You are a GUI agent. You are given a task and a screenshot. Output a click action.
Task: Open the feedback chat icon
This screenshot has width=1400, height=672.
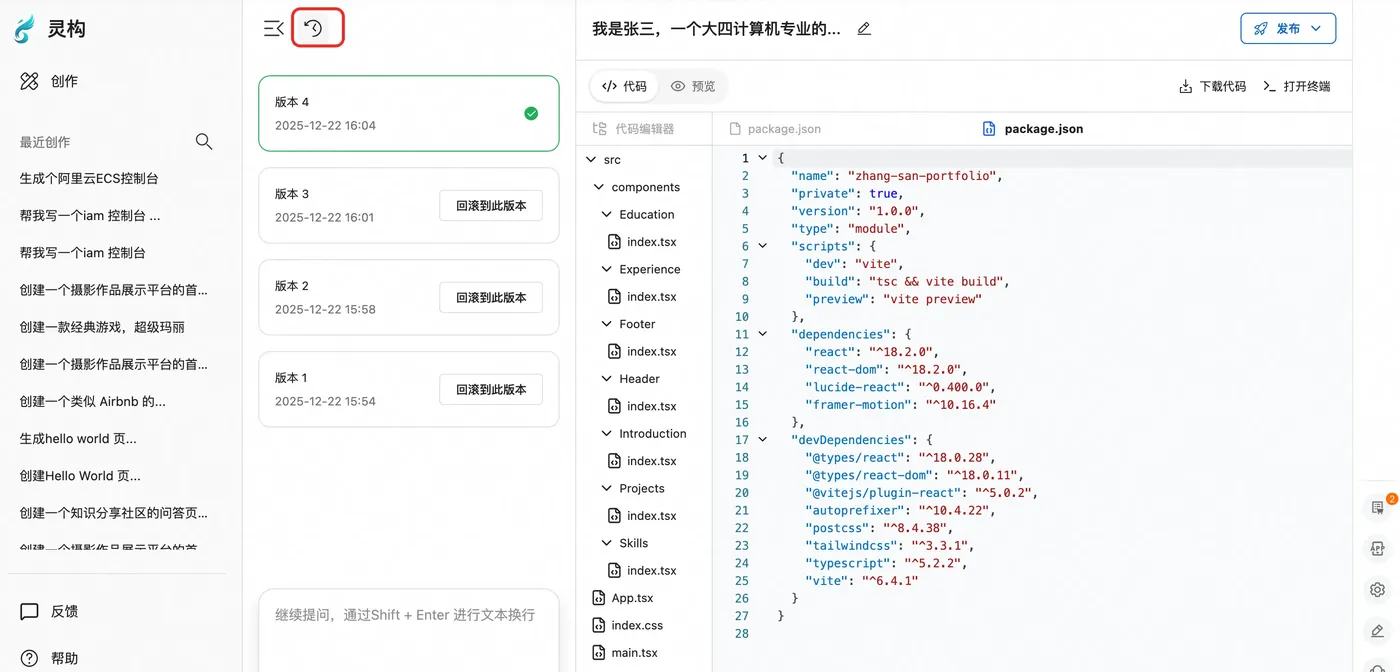(30, 611)
